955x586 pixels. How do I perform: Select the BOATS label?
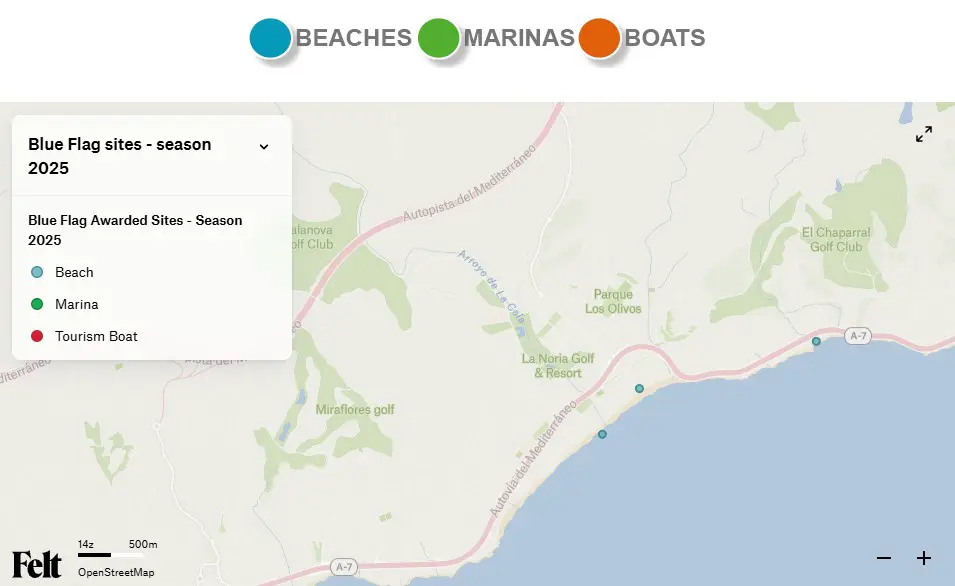point(665,38)
